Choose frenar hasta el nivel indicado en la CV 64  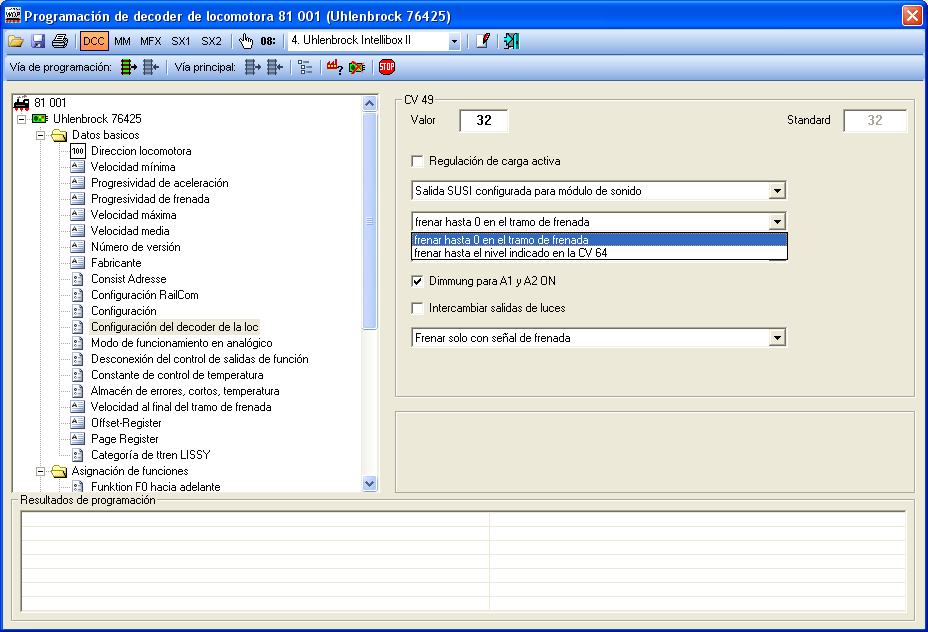(x=598, y=253)
